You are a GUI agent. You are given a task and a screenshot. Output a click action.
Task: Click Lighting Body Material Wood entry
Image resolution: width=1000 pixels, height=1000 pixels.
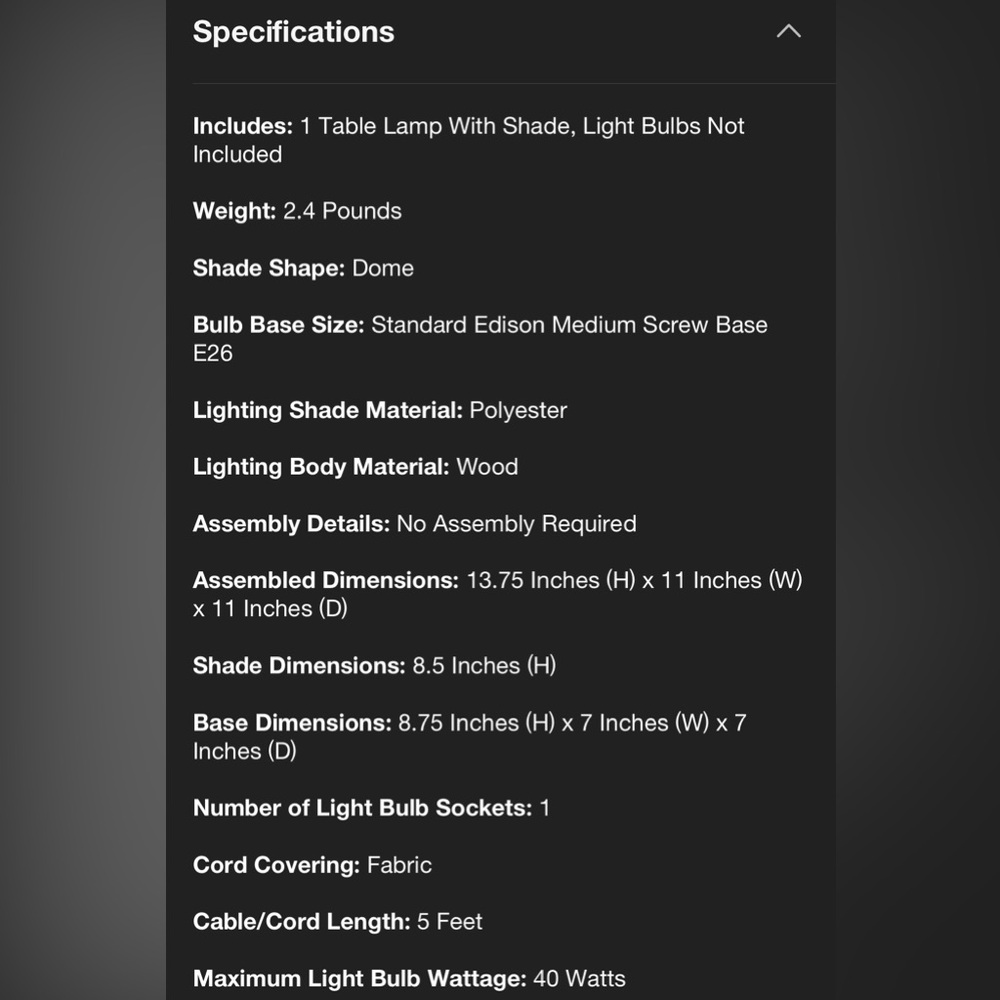coord(355,466)
